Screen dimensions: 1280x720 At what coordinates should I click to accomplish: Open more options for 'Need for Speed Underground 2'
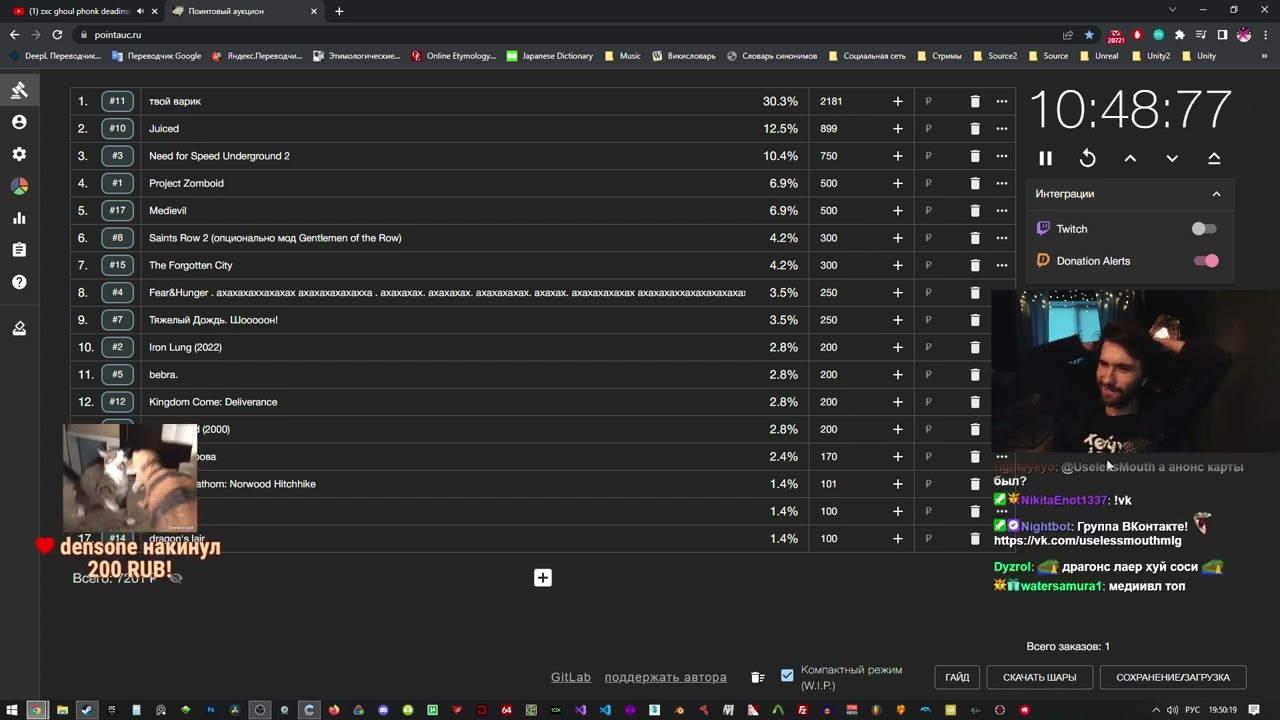tap(1002, 156)
